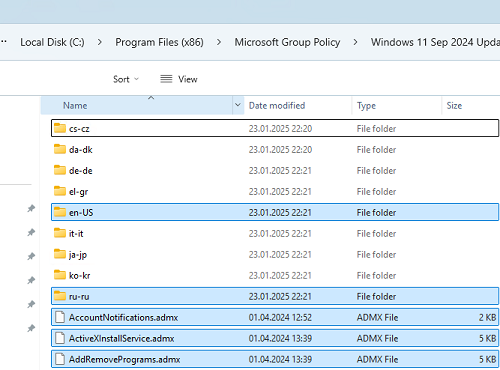Select the da-dk folder icon
The image size is (500, 370).
pyautogui.click(x=60, y=149)
